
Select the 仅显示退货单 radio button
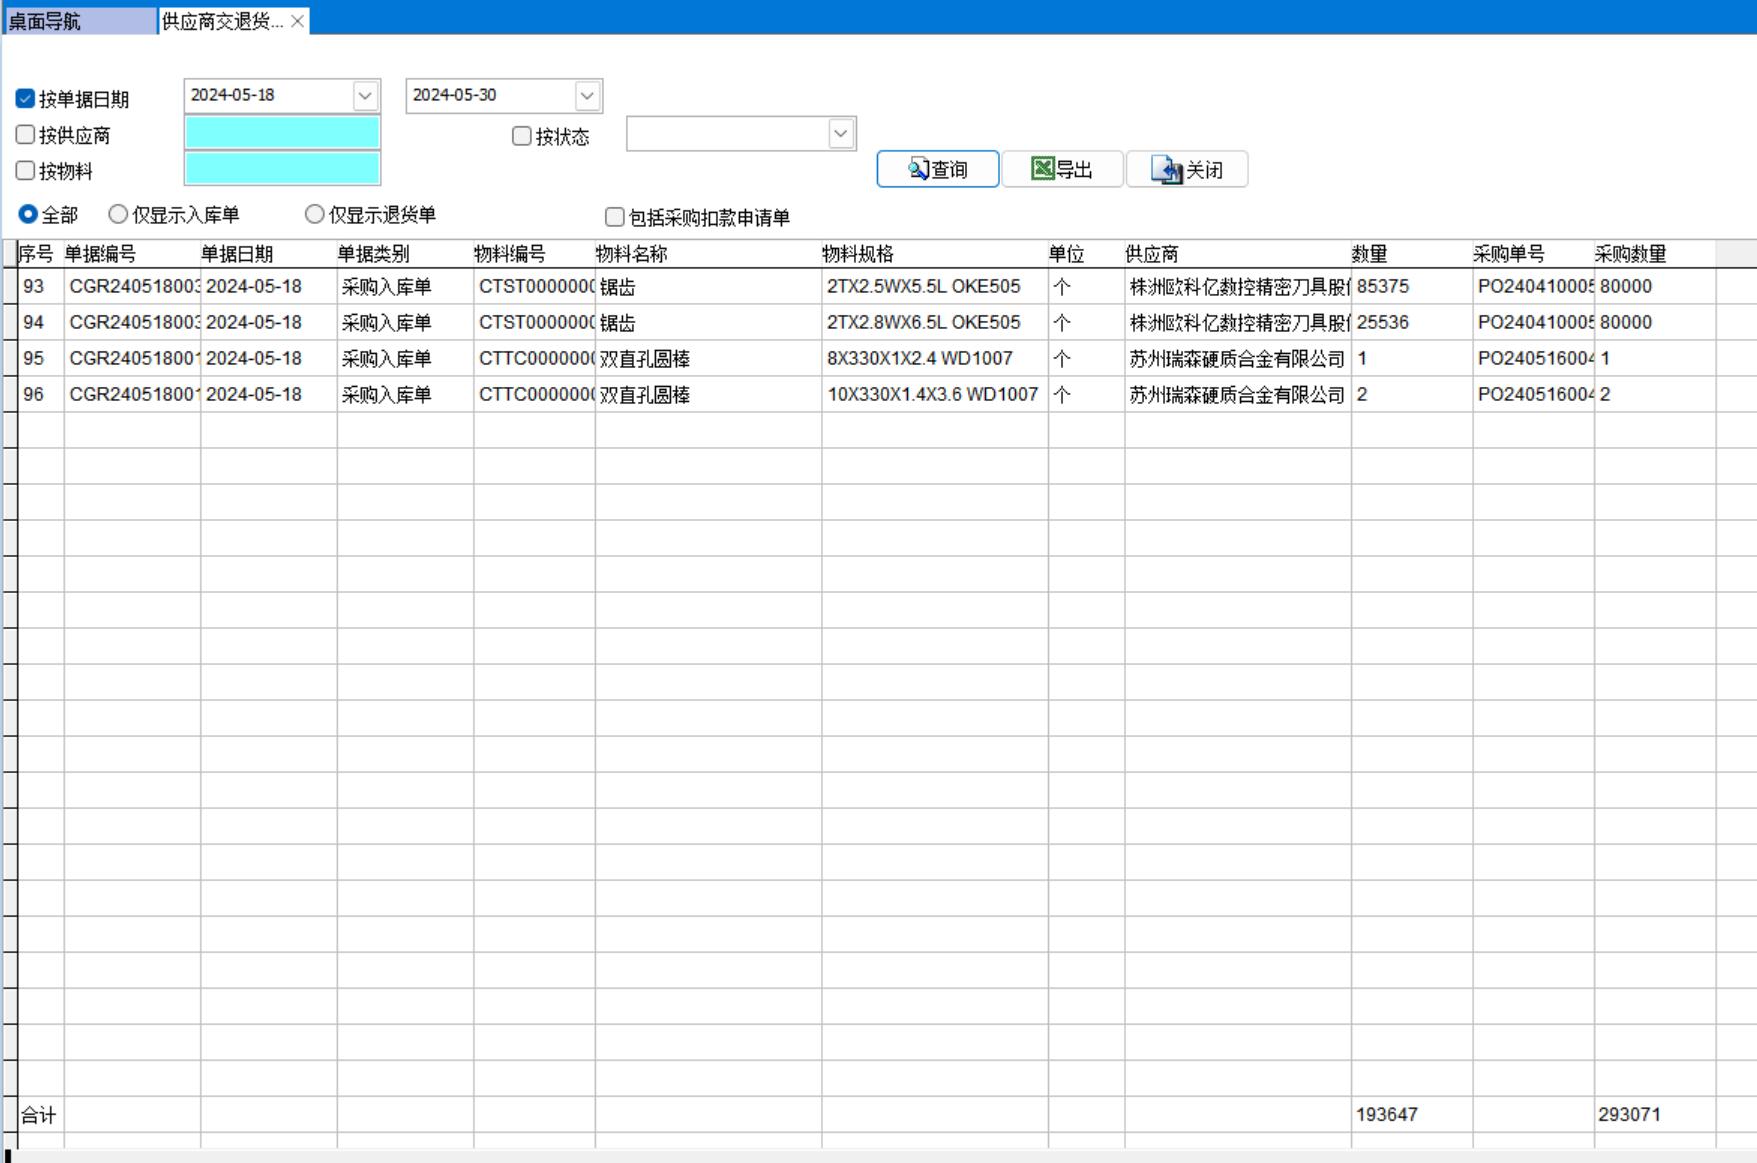coord(315,214)
